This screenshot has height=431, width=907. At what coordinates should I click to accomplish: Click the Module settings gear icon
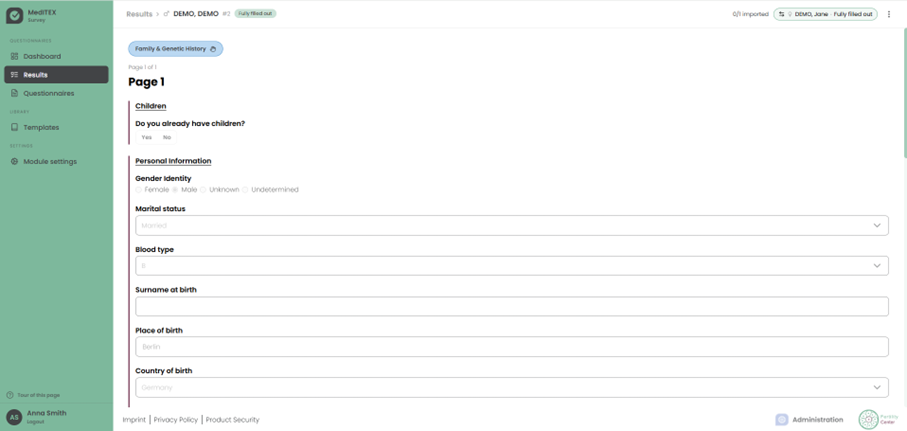(x=14, y=161)
